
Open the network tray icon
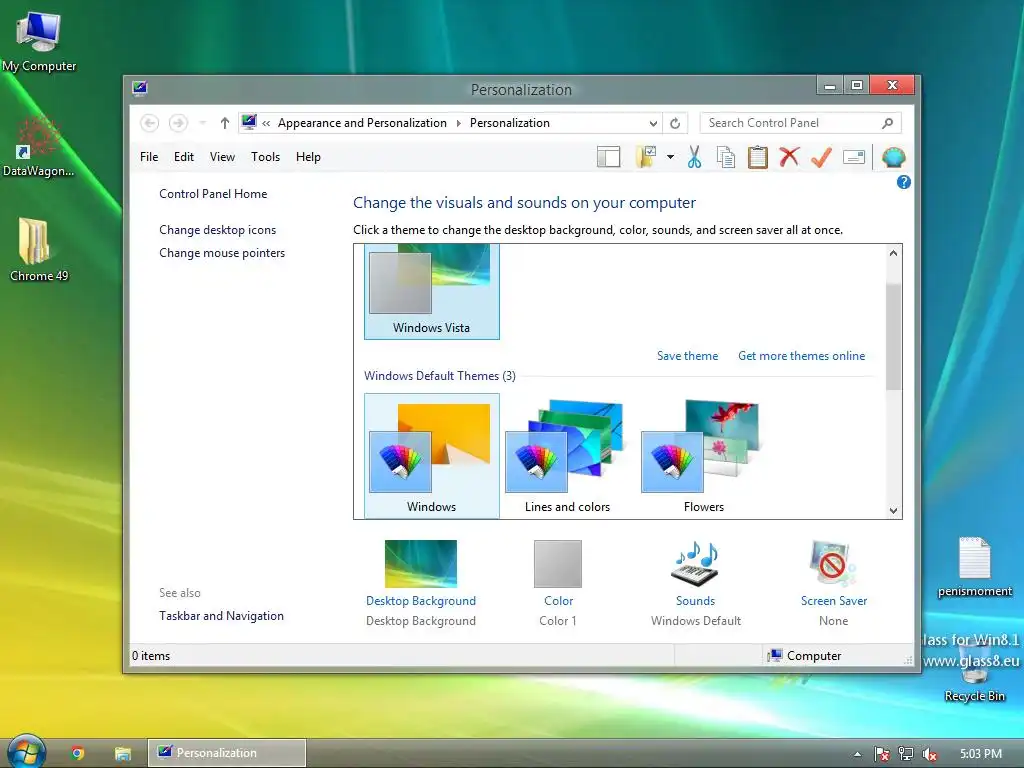tap(906, 754)
